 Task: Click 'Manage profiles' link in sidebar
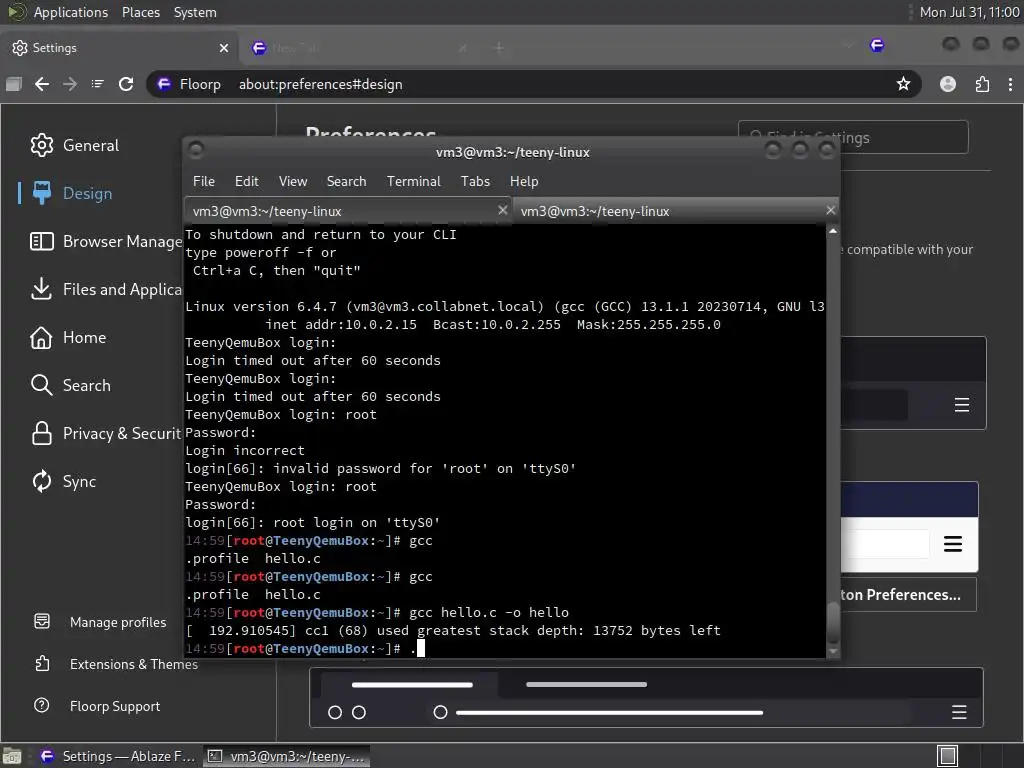118,622
